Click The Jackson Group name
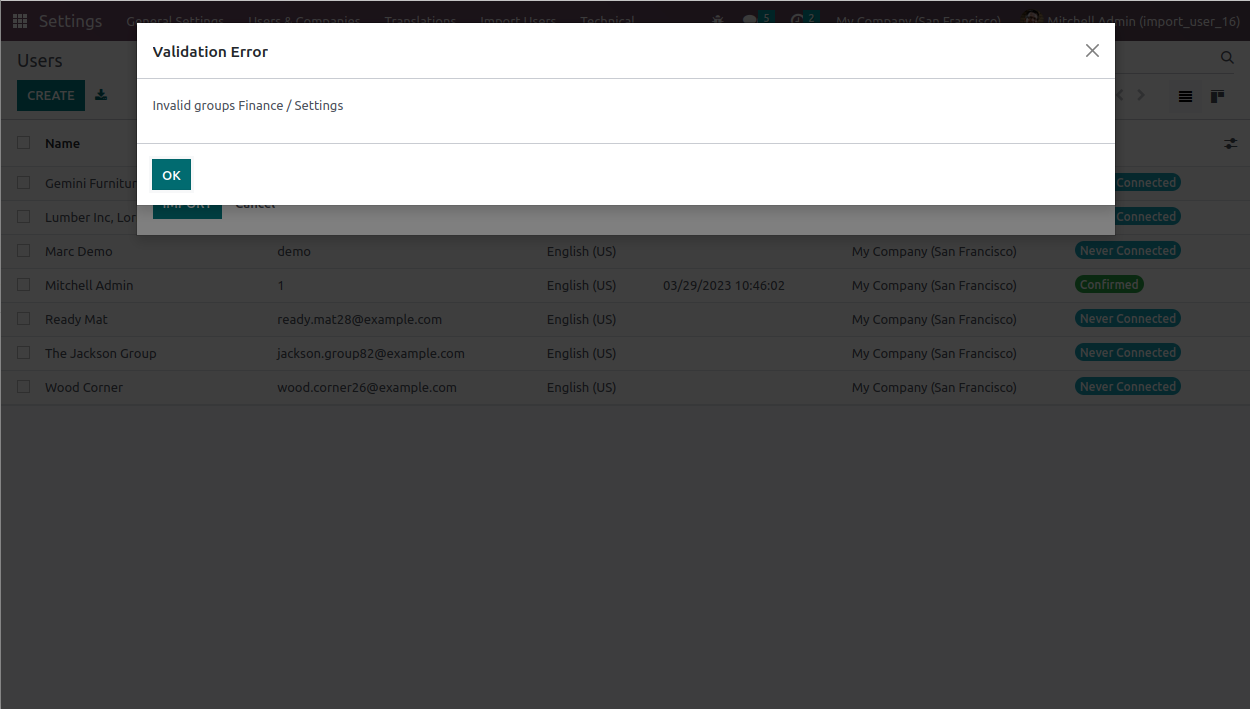Screen dimensions: 1250x709 click(101, 354)
